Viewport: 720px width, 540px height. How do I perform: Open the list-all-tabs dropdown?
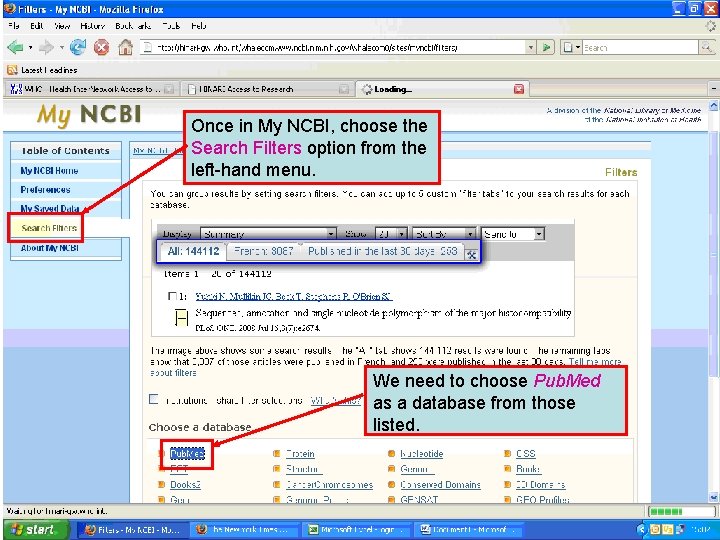pyautogui.click(x=714, y=89)
